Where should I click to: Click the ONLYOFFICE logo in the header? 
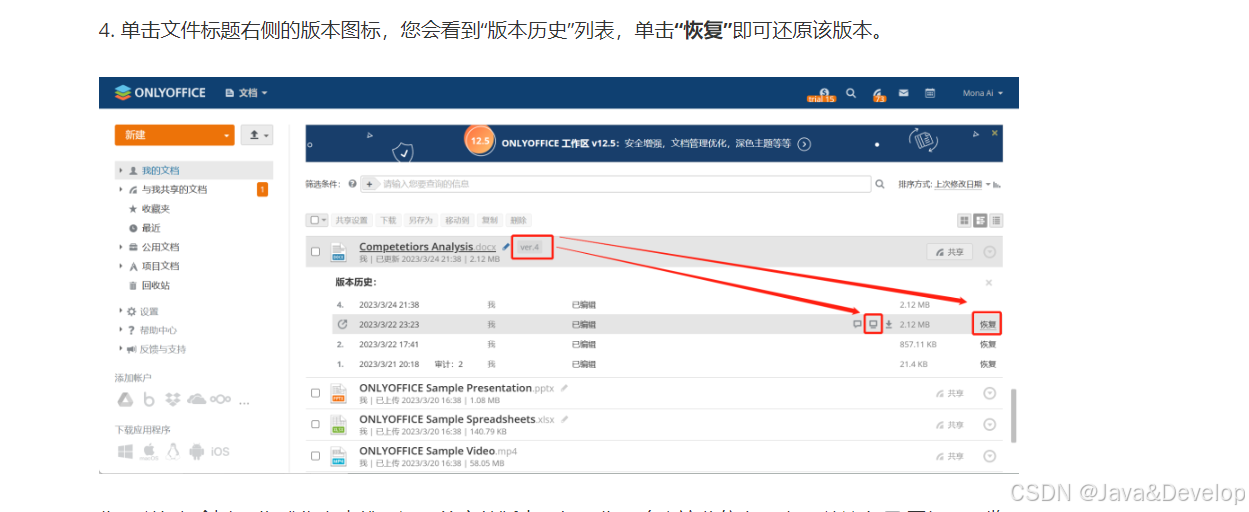pyautogui.click(x=160, y=92)
